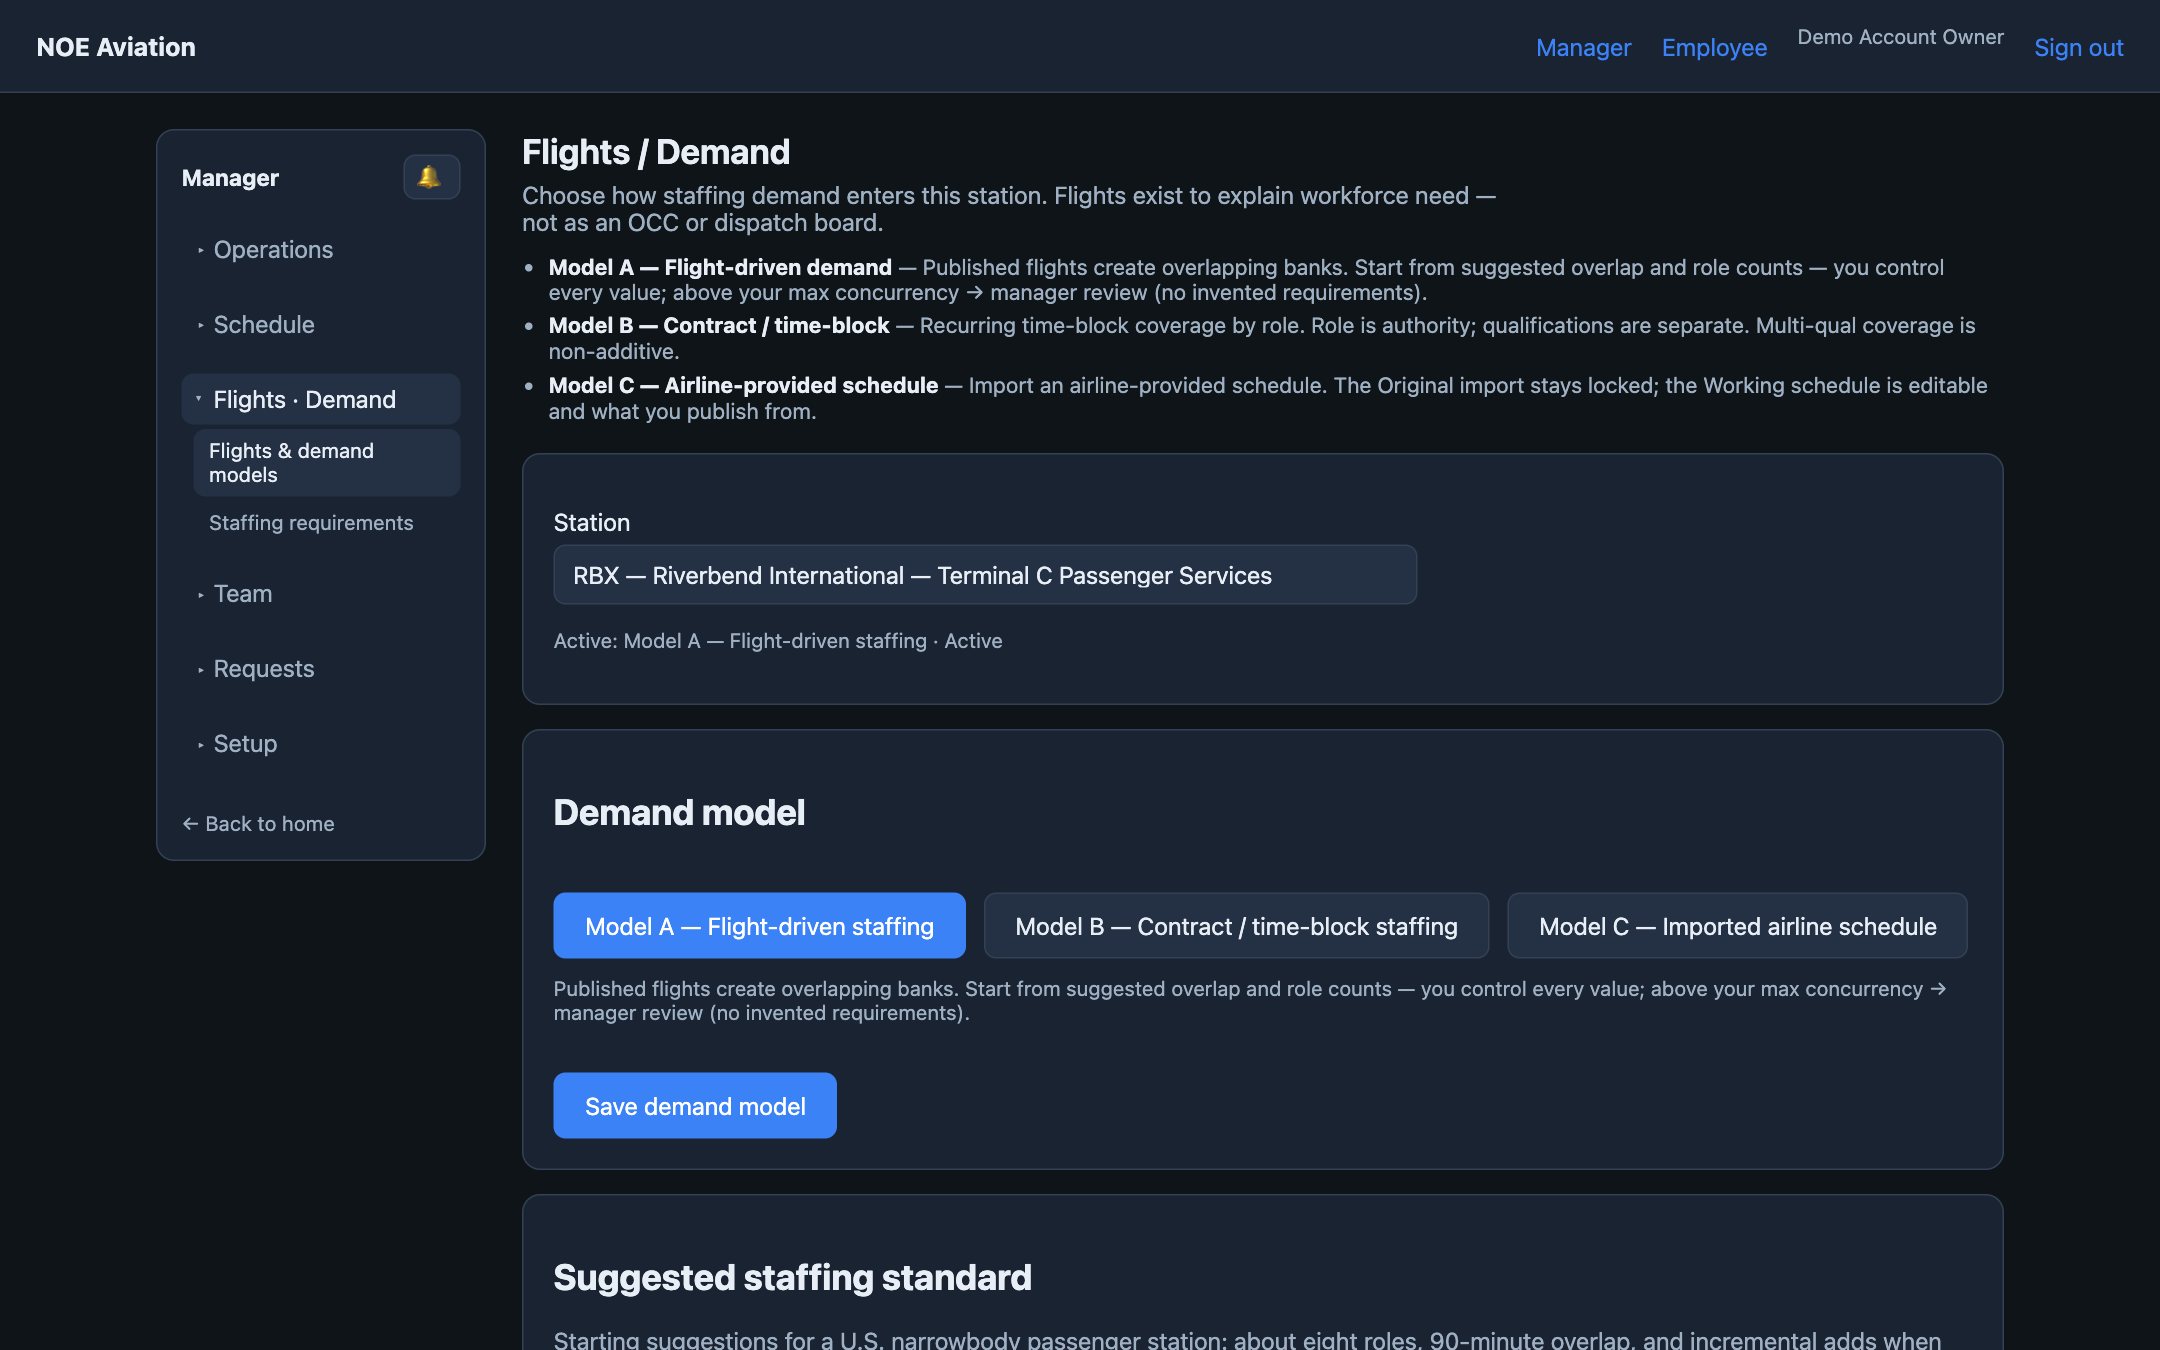Switch to Employee view in header
The image size is (2160, 1350).
tap(1714, 47)
